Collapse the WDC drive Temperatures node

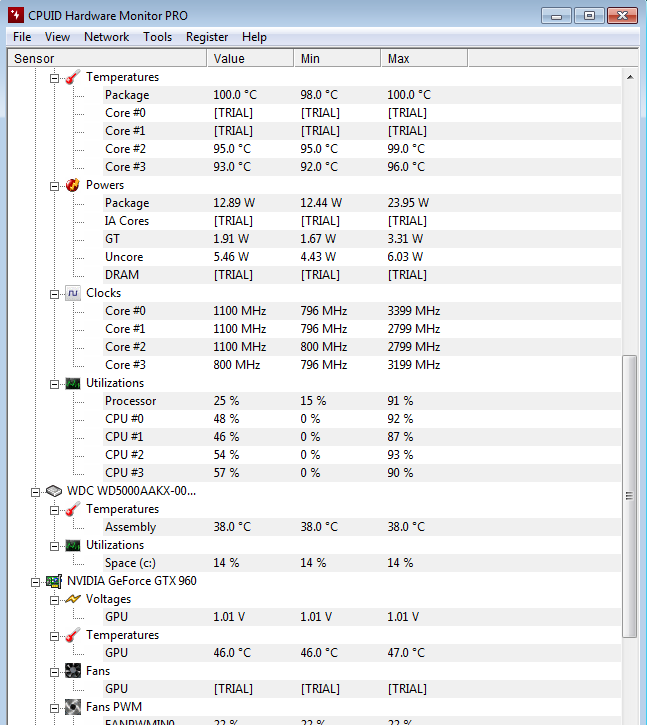pos(55,510)
